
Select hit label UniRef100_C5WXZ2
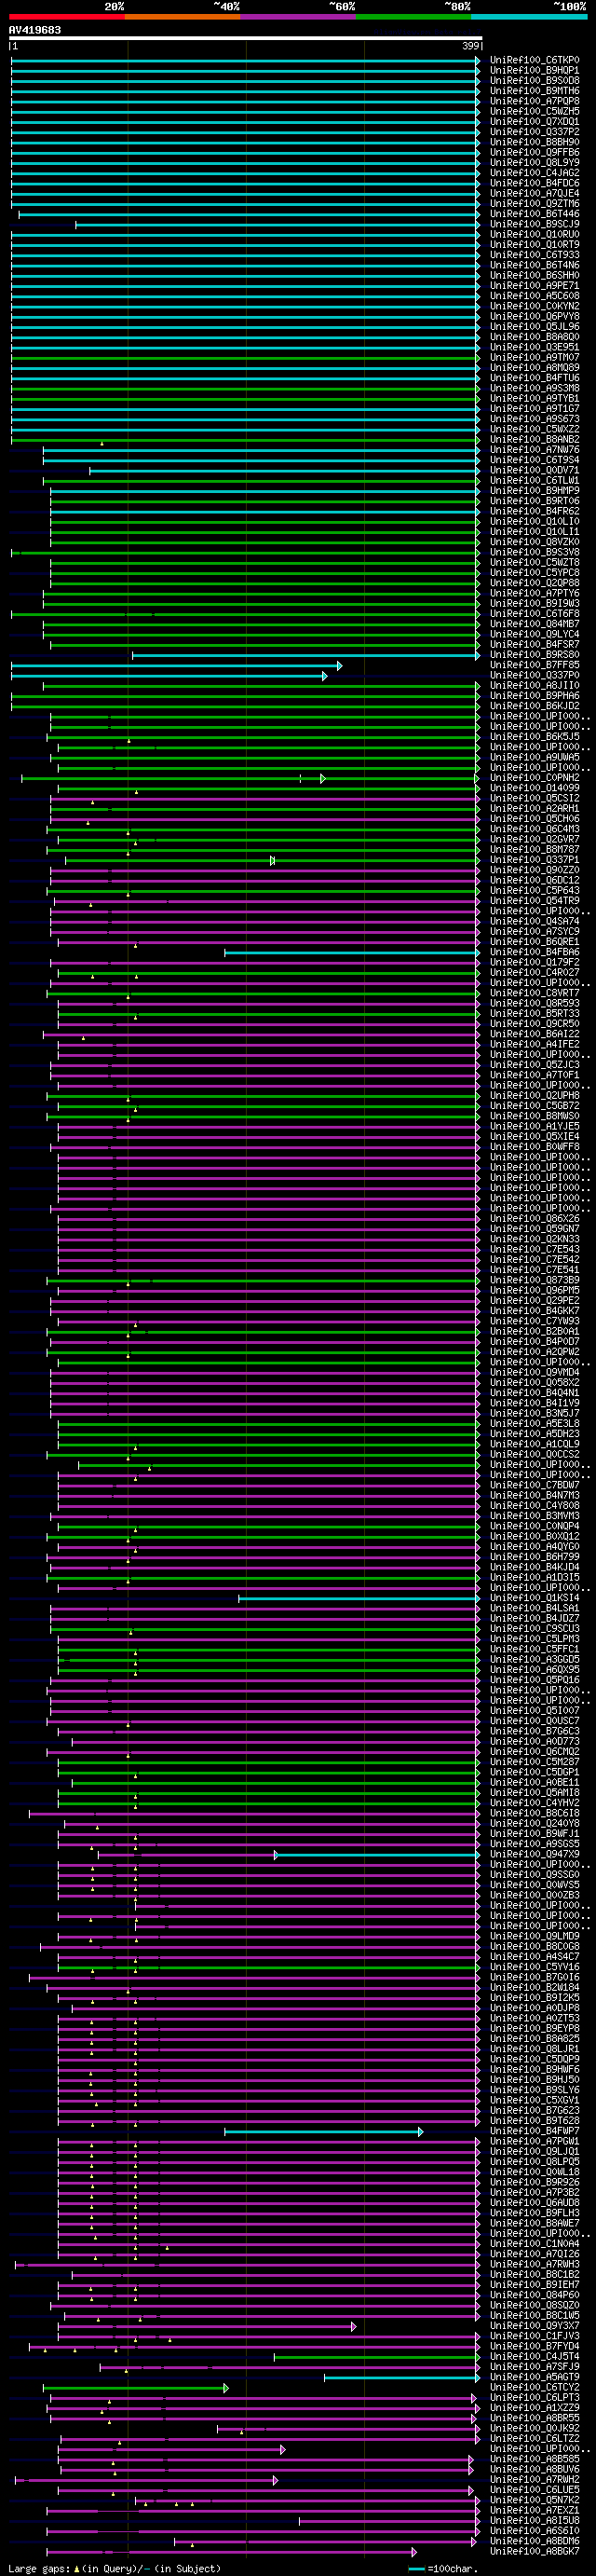tap(534, 429)
